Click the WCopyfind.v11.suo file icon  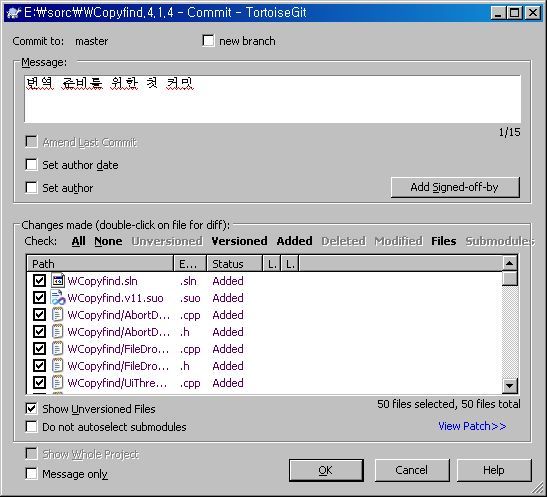pos(58,298)
